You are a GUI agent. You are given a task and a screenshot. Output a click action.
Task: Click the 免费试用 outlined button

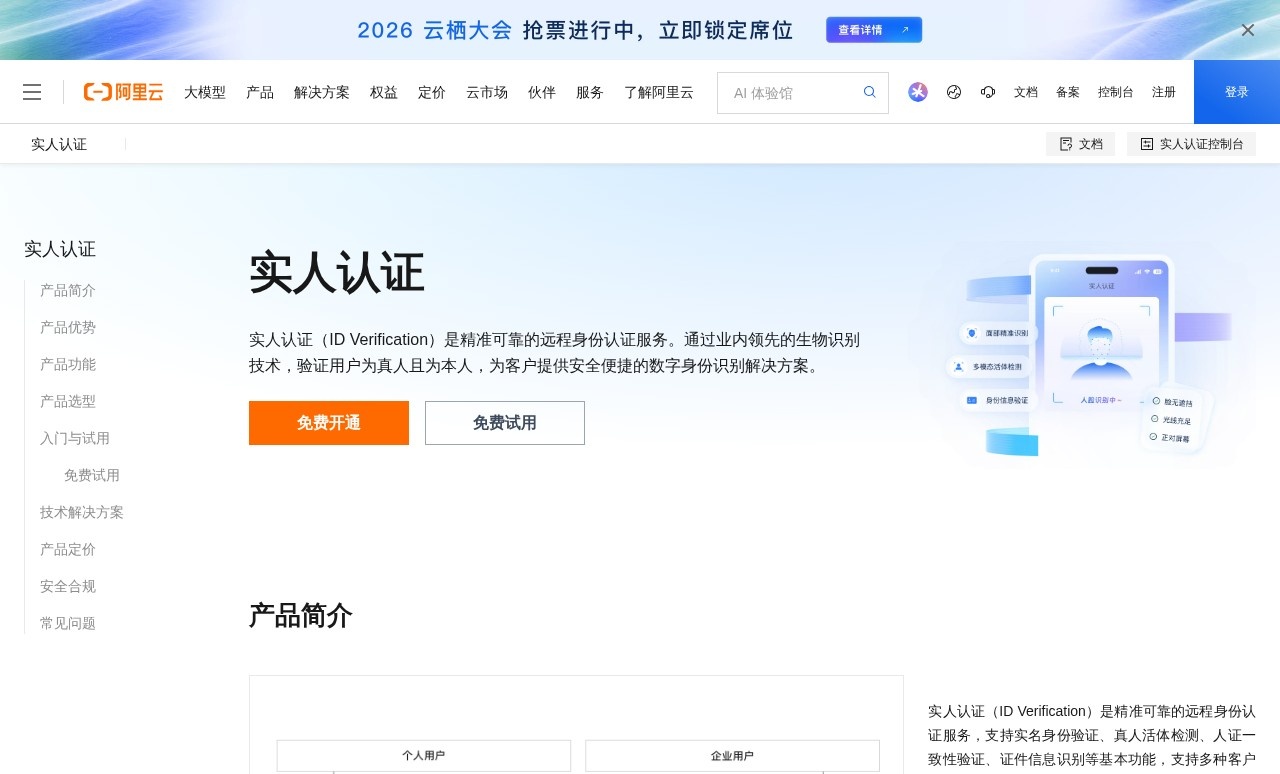505,423
